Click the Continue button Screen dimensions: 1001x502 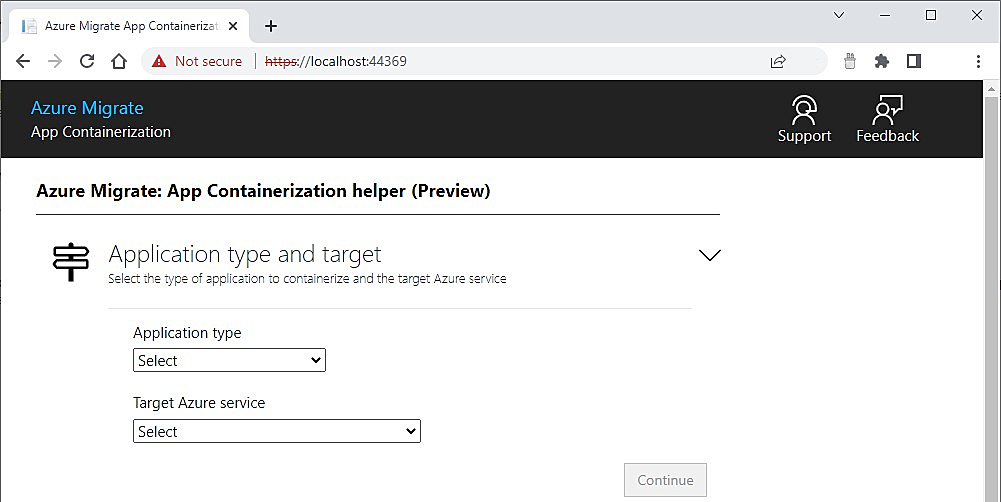click(665, 480)
